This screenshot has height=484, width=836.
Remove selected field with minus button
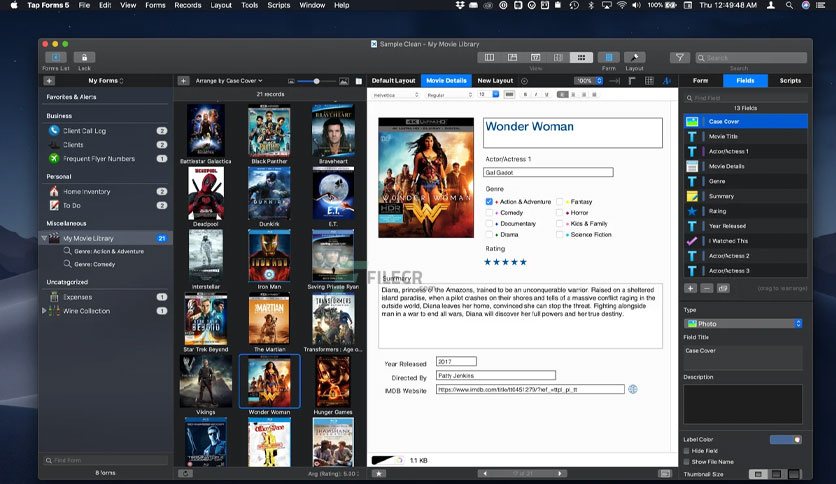(706, 288)
